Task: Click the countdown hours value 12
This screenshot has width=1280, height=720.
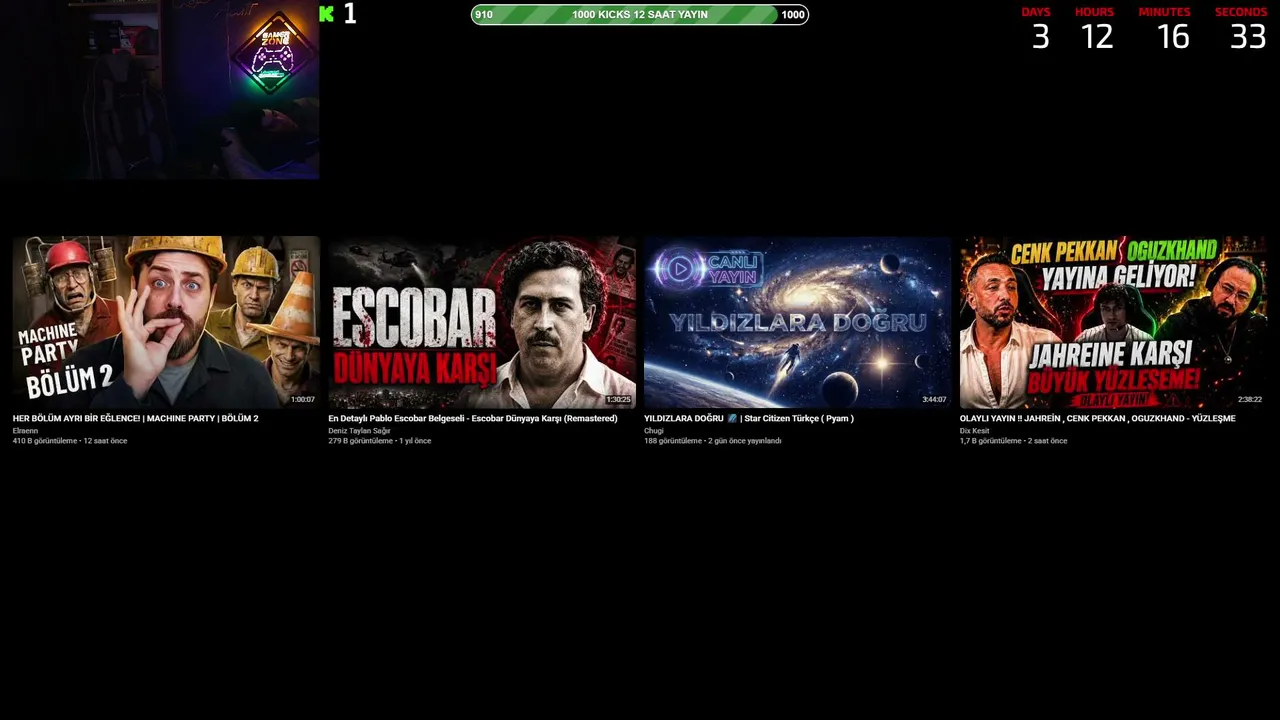Action: click(1097, 37)
